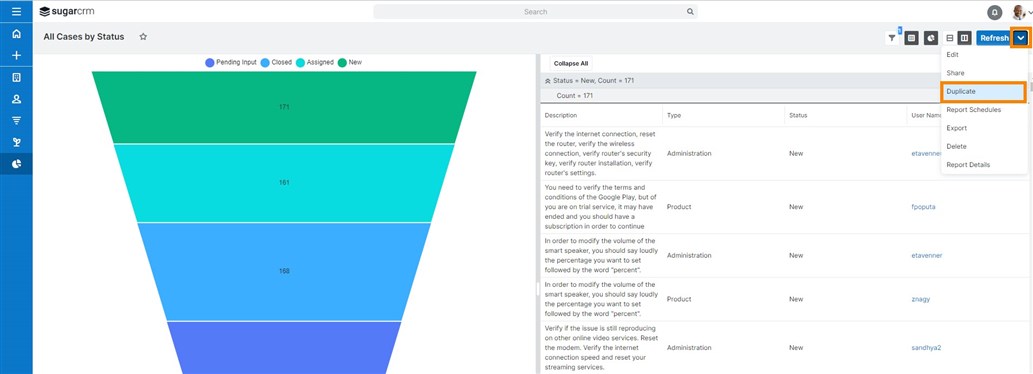Click the green 171 funnel segment
The width and height of the screenshot is (1033, 374).
click(x=284, y=107)
